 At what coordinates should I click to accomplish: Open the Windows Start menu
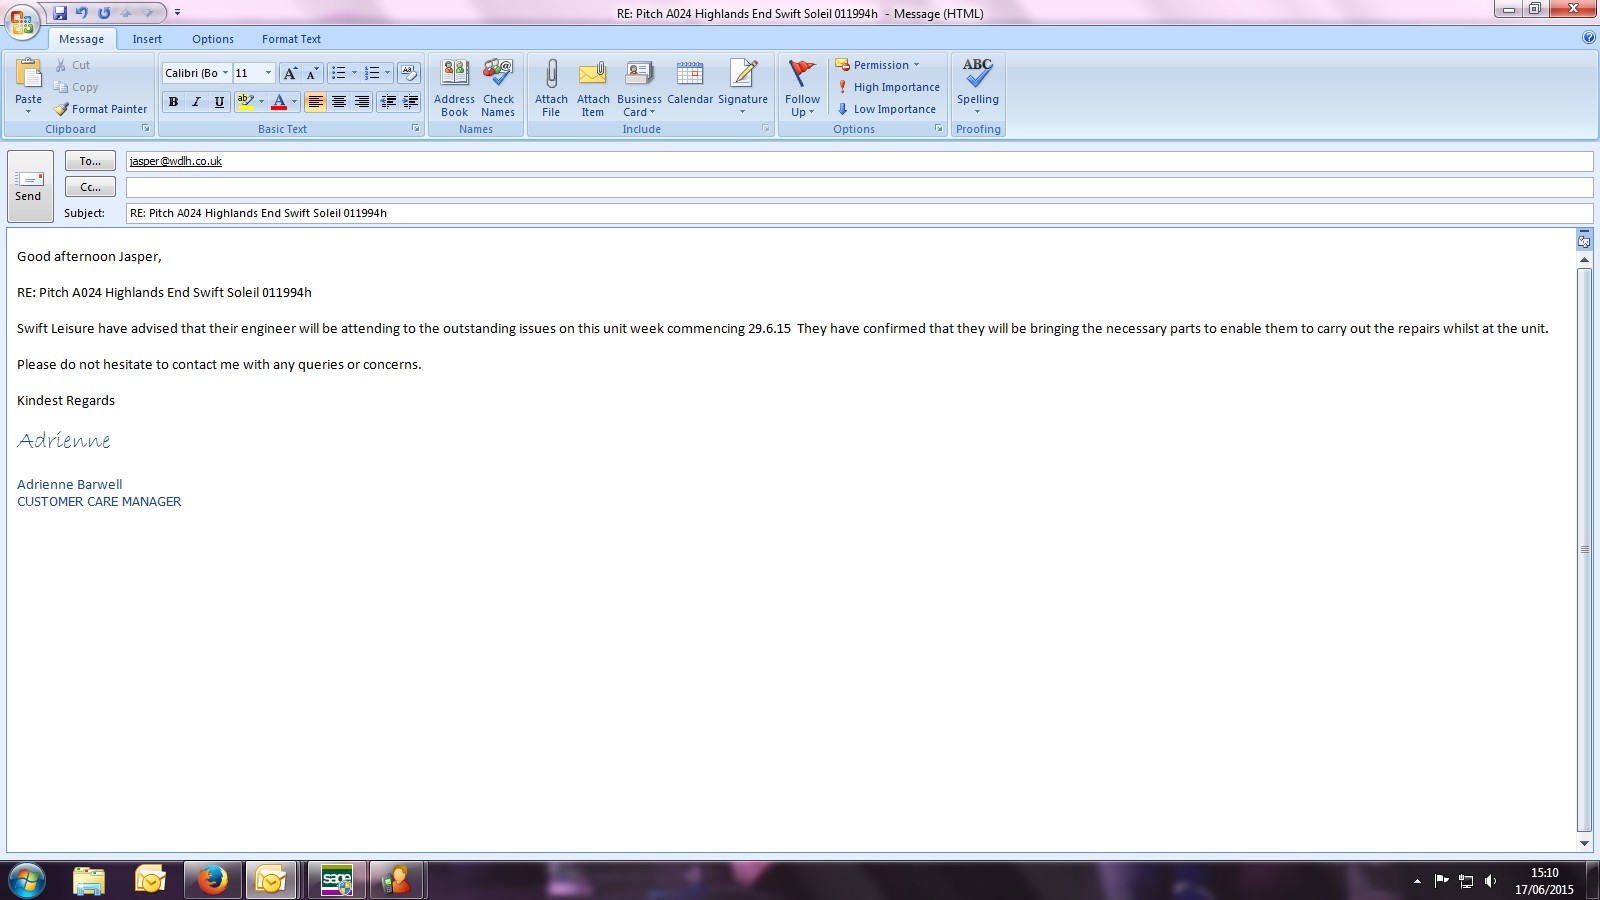pos(26,881)
